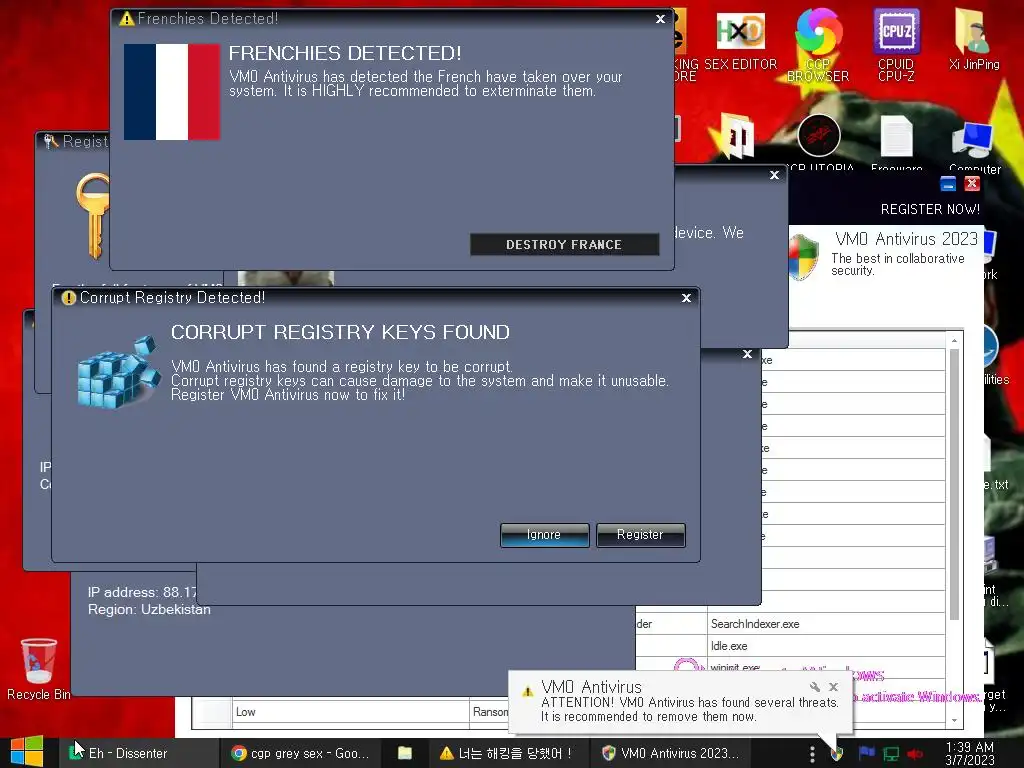The height and width of the screenshot is (768, 1024).
Task: Open File Explorer from the taskbar
Action: point(405,754)
